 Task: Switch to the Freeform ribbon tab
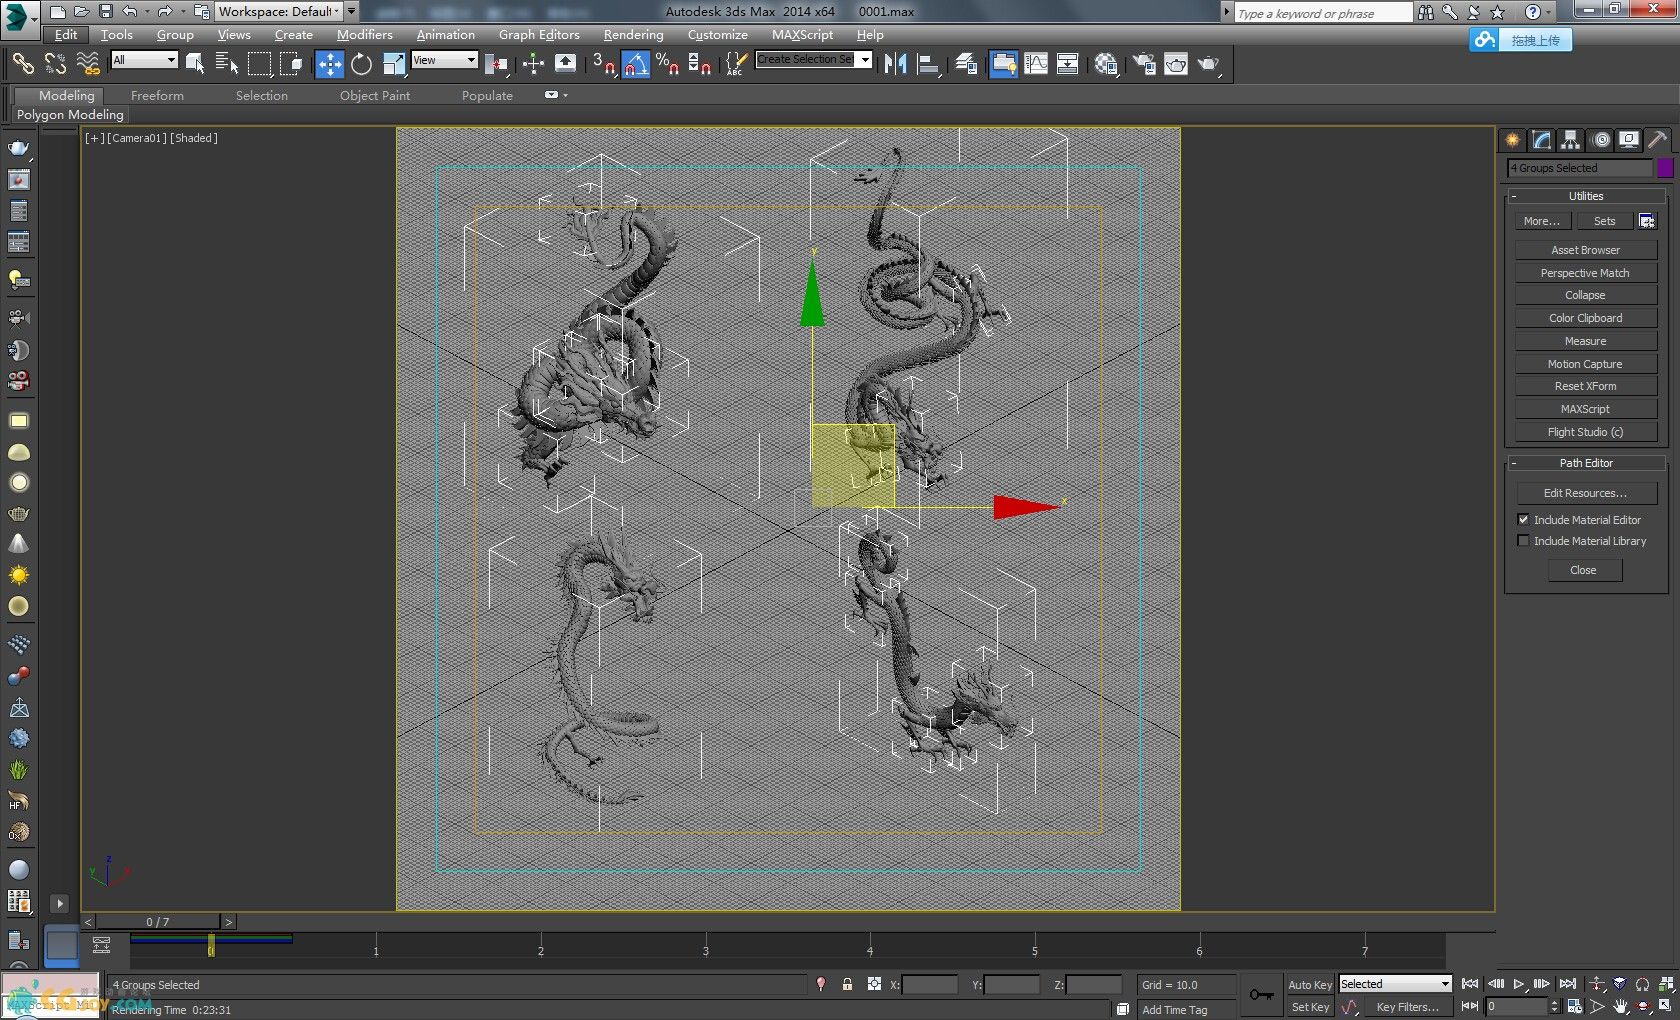point(157,95)
